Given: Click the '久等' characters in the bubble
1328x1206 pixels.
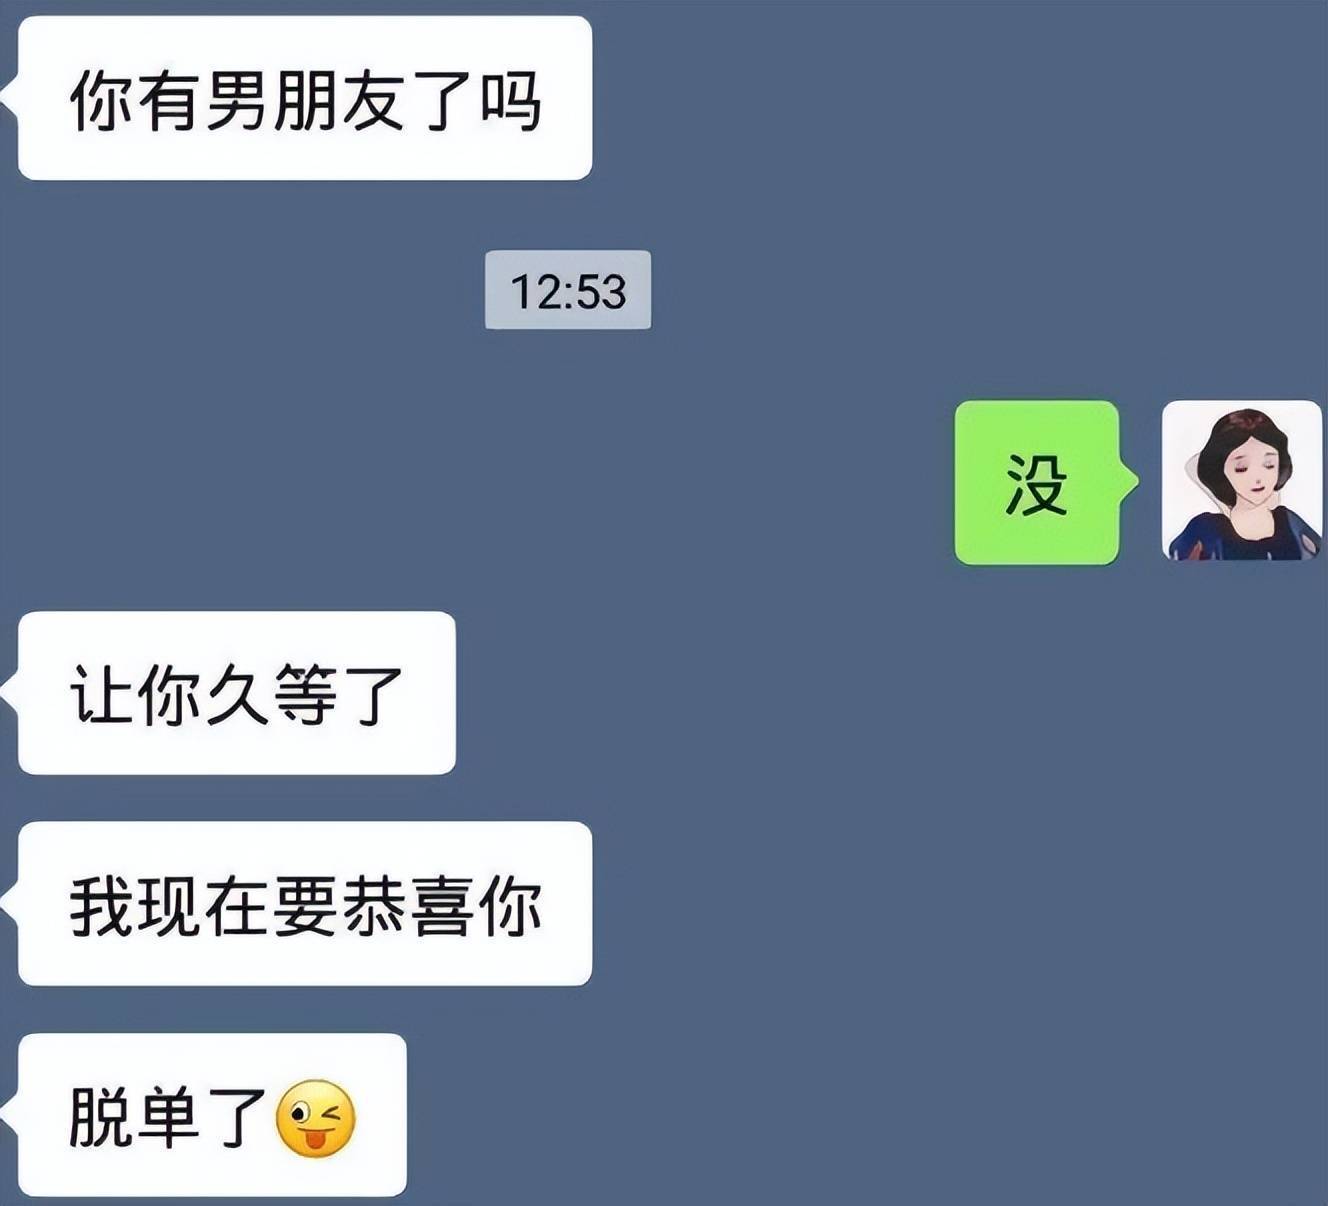Looking at the screenshot, I should click(x=271, y=695).
